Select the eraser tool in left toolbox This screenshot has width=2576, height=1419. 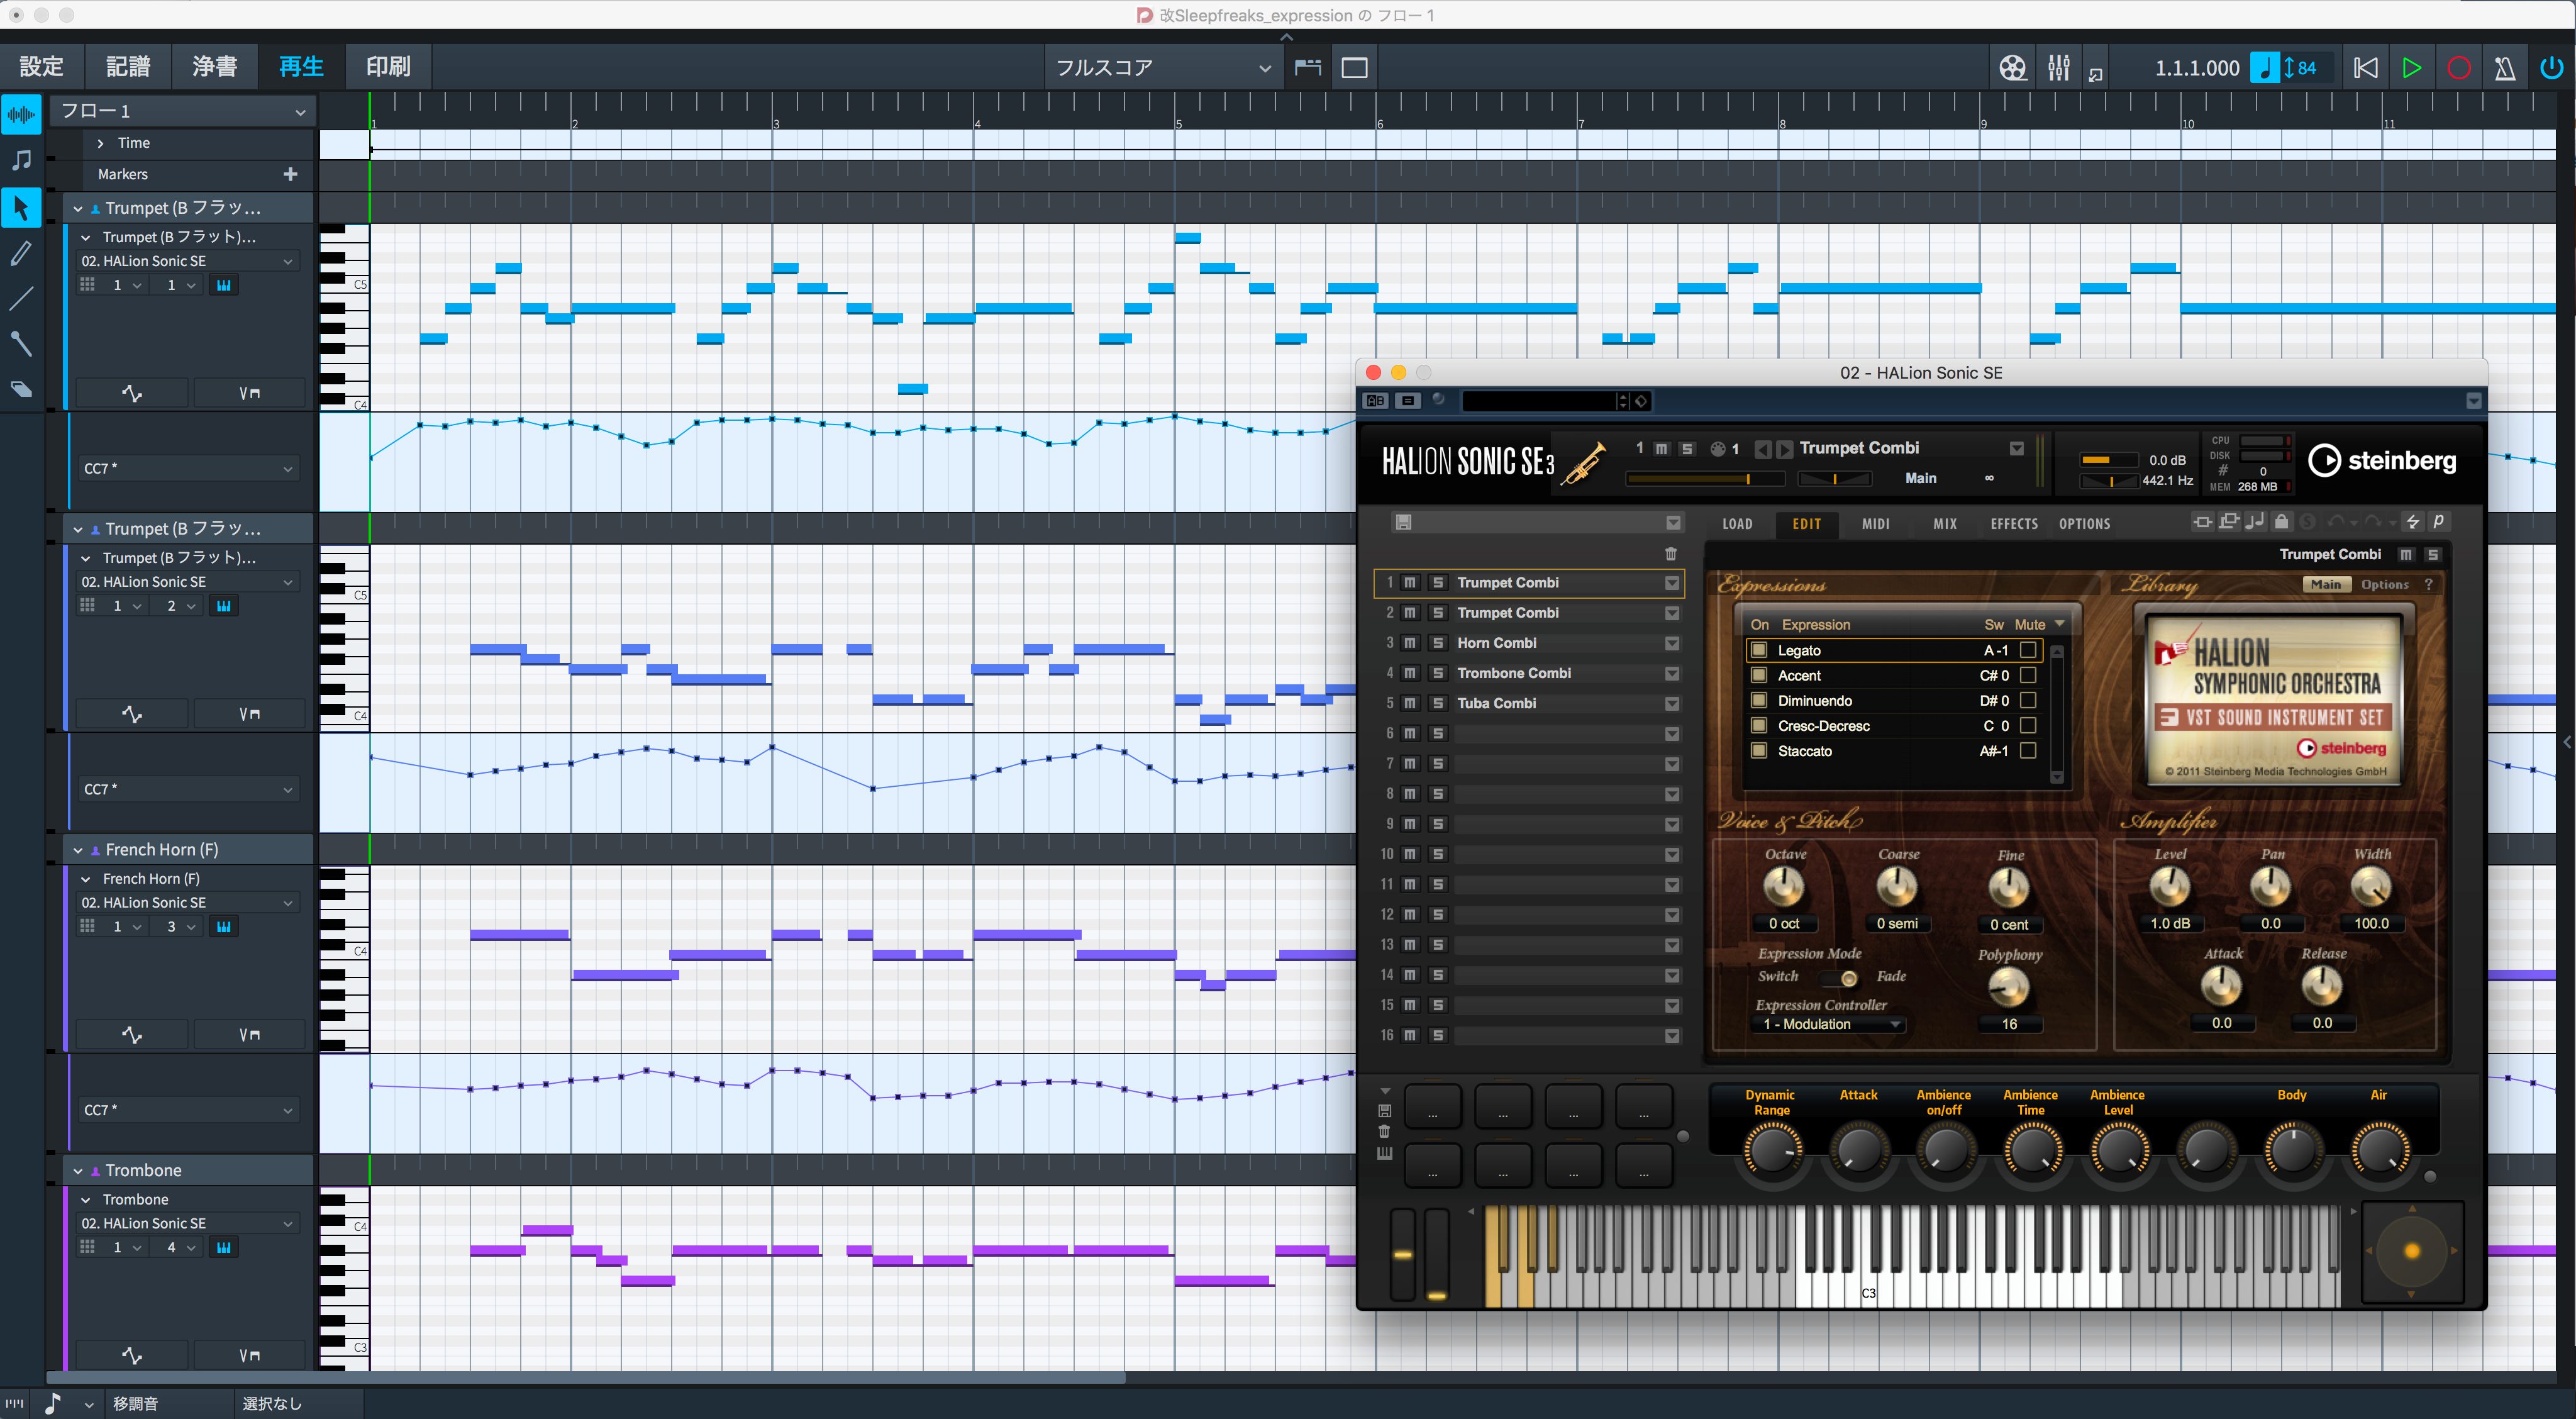tap(21, 390)
